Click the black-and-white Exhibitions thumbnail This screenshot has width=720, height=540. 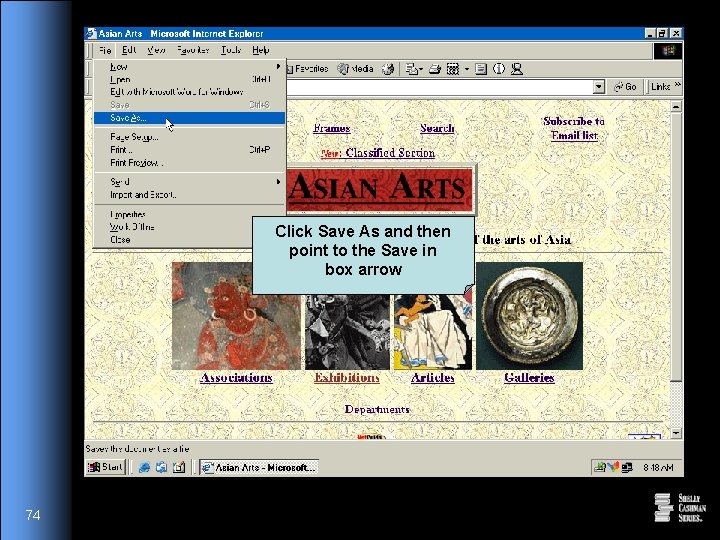click(347, 332)
